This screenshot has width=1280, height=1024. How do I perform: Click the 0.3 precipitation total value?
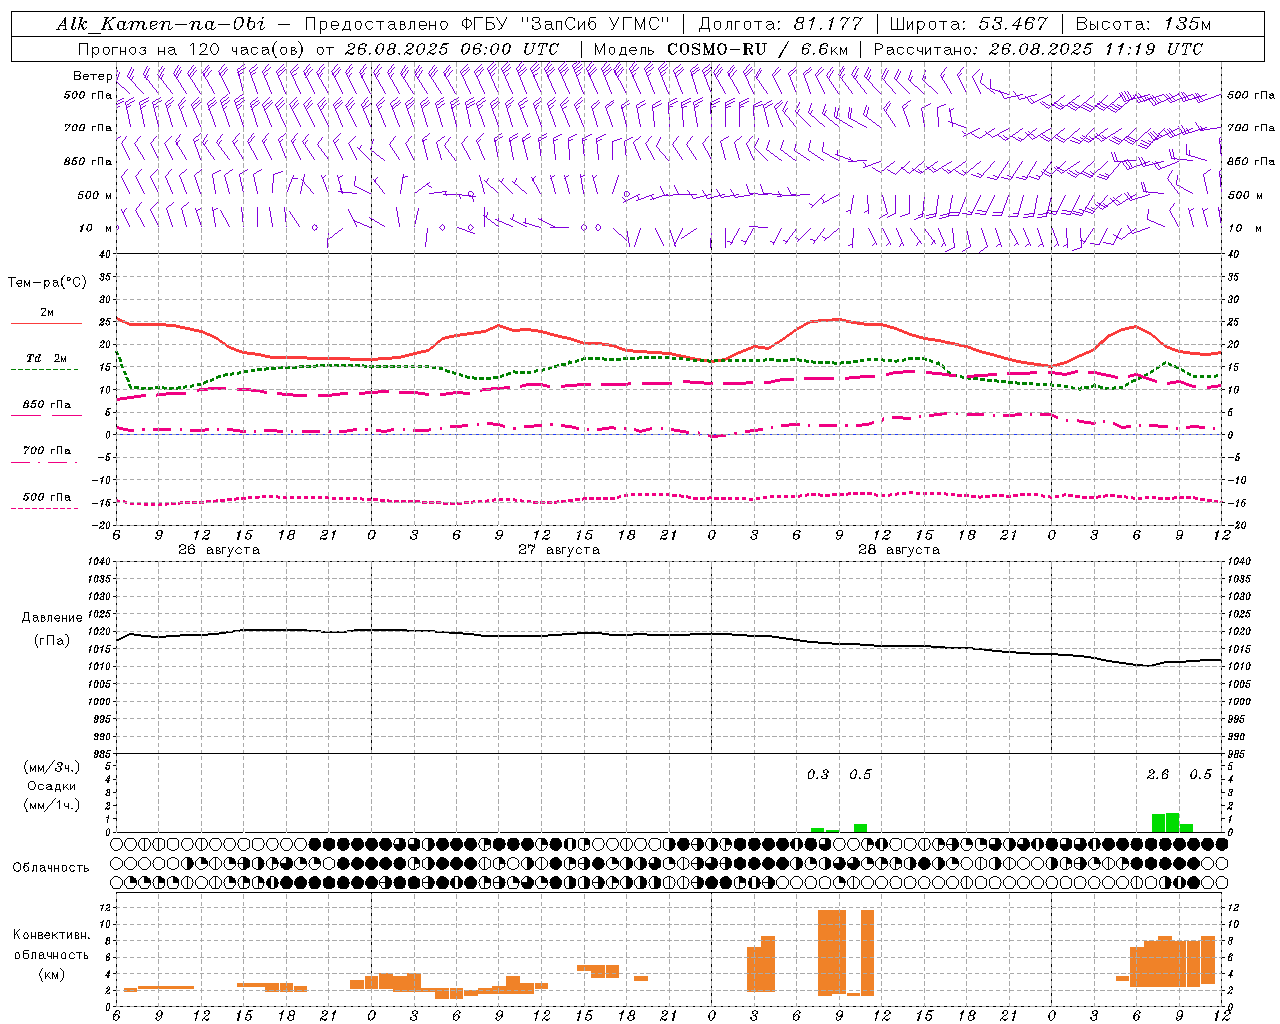click(x=818, y=774)
